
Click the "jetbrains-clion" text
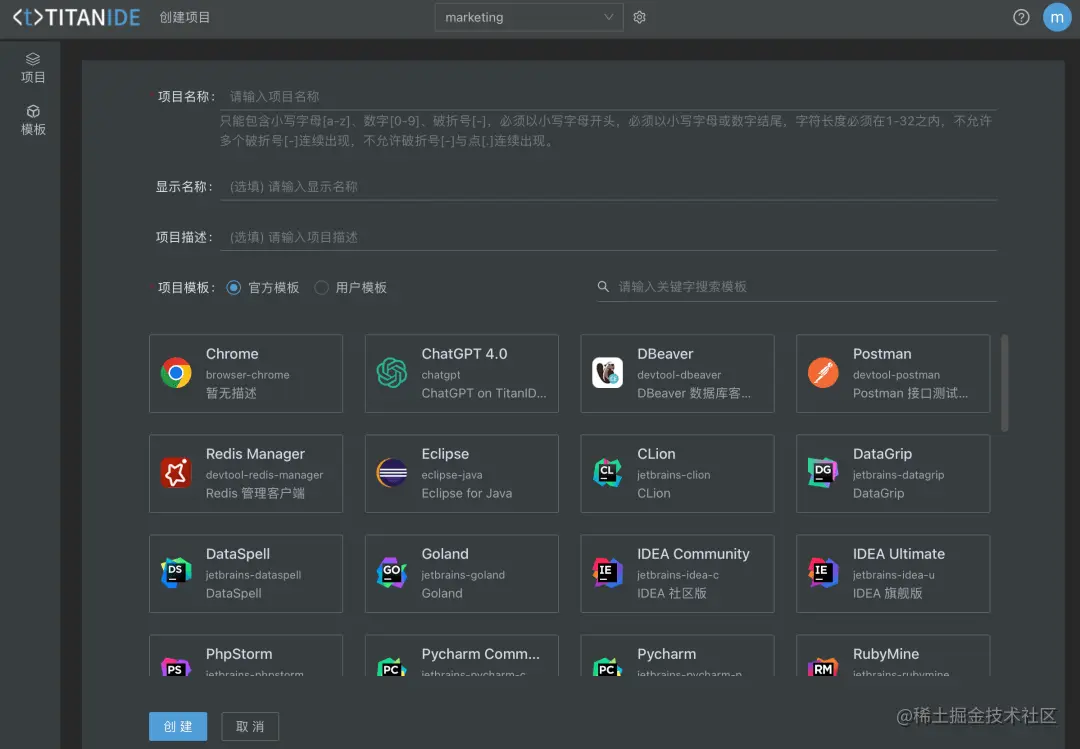pyautogui.click(x=674, y=475)
